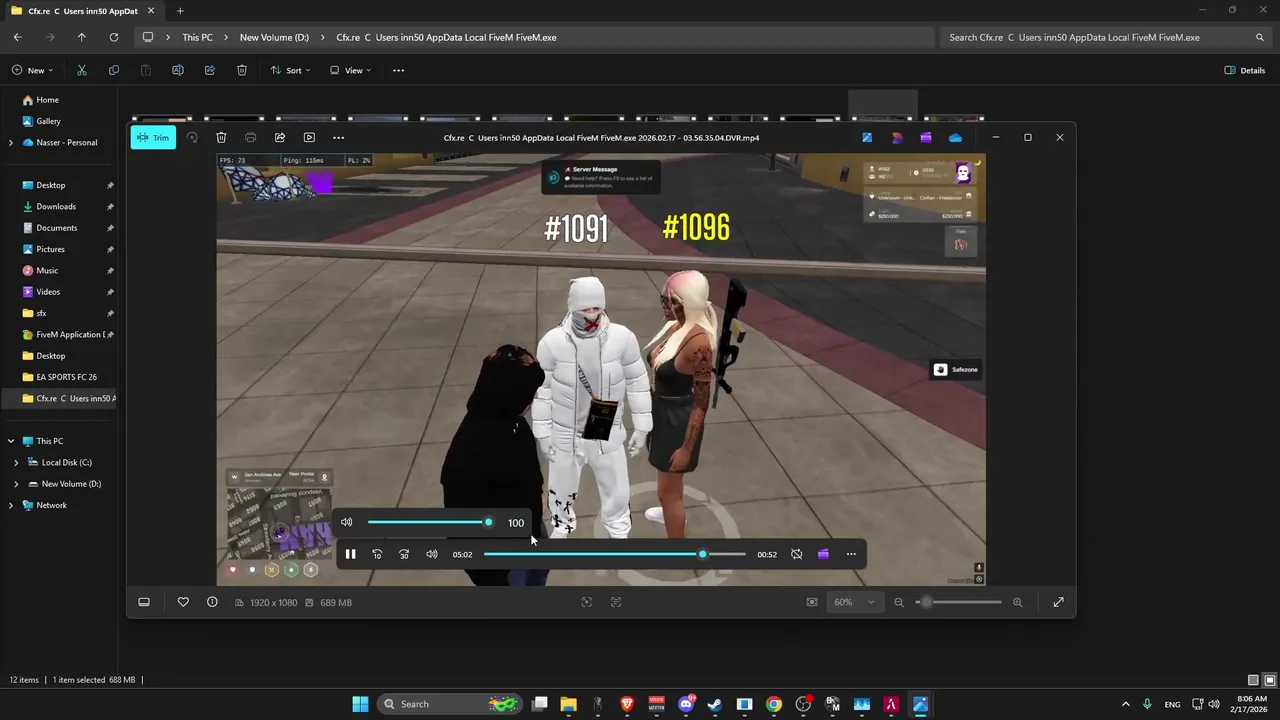This screenshot has width=1280, height=720.
Task: Skip back 10 seconds in video
Action: (377, 554)
